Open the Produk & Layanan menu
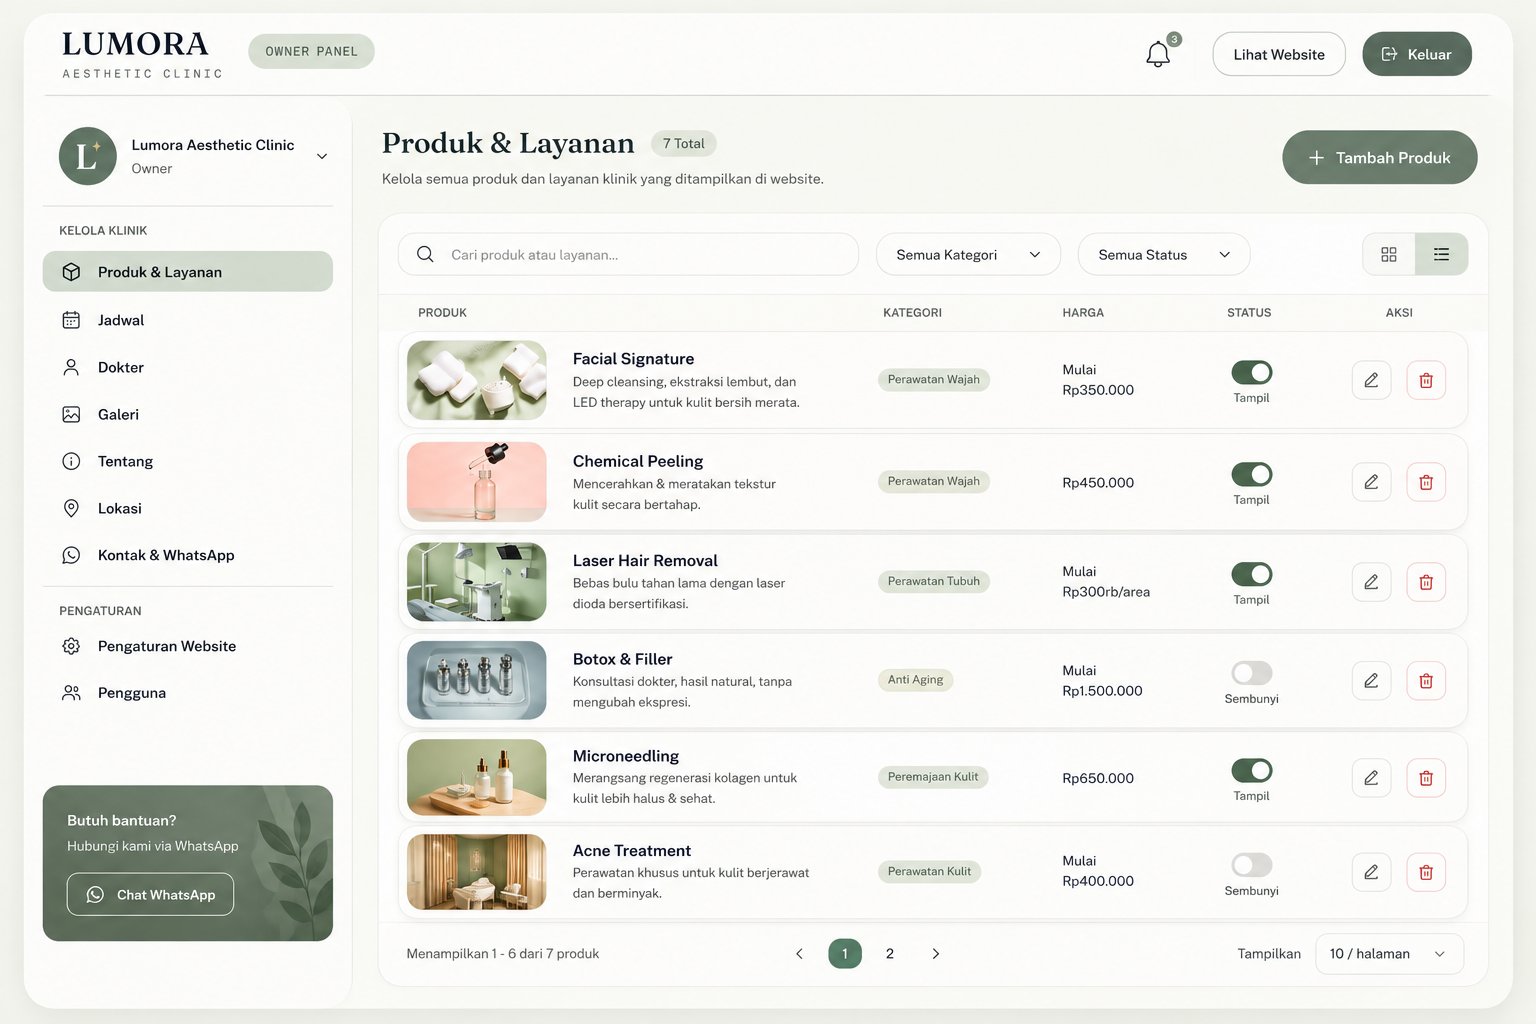Viewport: 1536px width, 1024px height. [x=188, y=272]
